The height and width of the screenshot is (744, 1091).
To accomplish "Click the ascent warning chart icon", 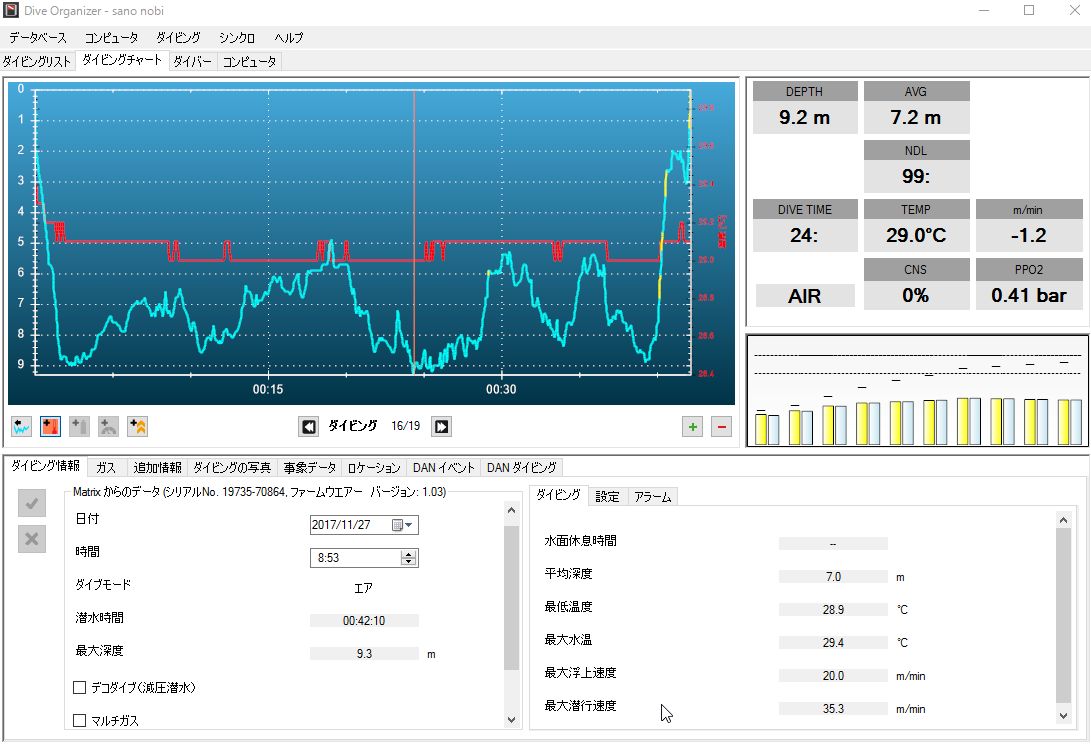I will click(138, 427).
